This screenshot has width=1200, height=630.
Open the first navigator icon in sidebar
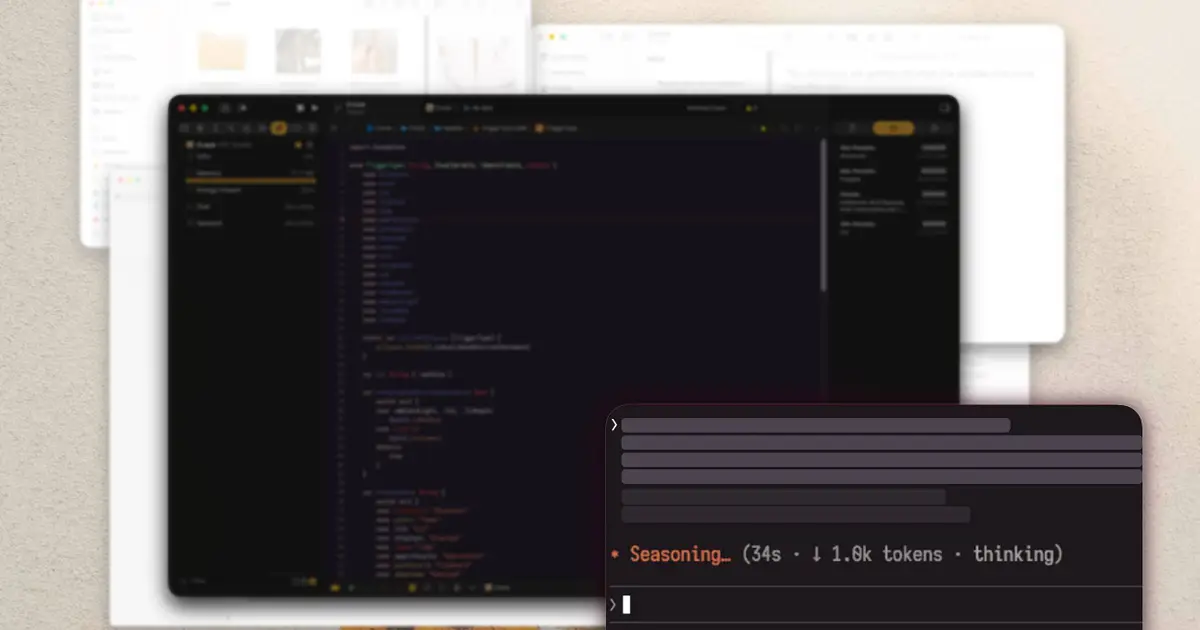point(185,128)
